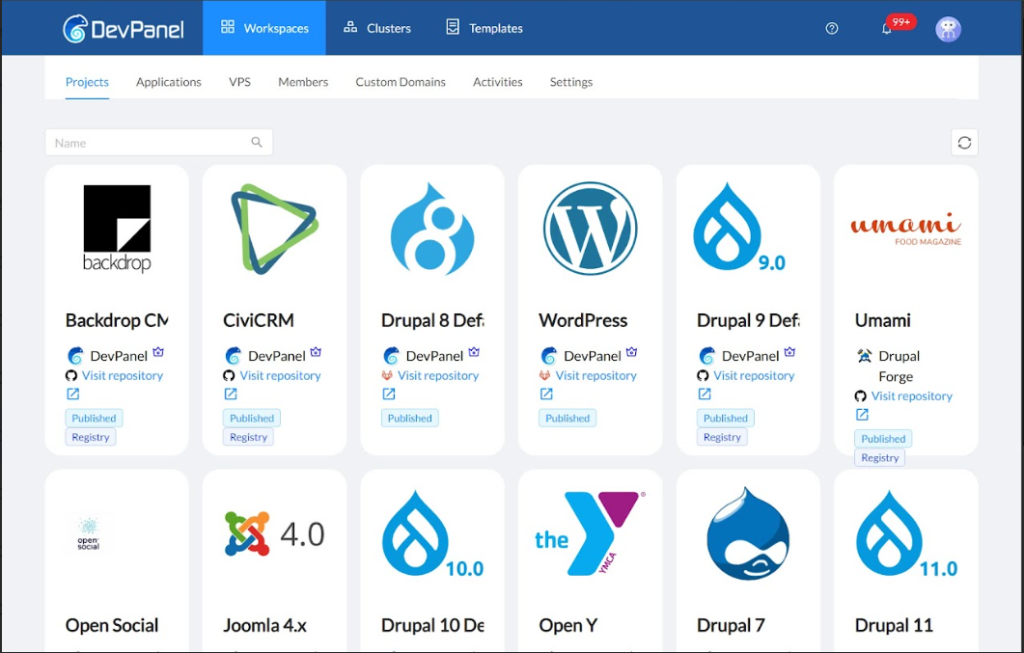Click the Published badge on the WordPress card

[x=567, y=418]
